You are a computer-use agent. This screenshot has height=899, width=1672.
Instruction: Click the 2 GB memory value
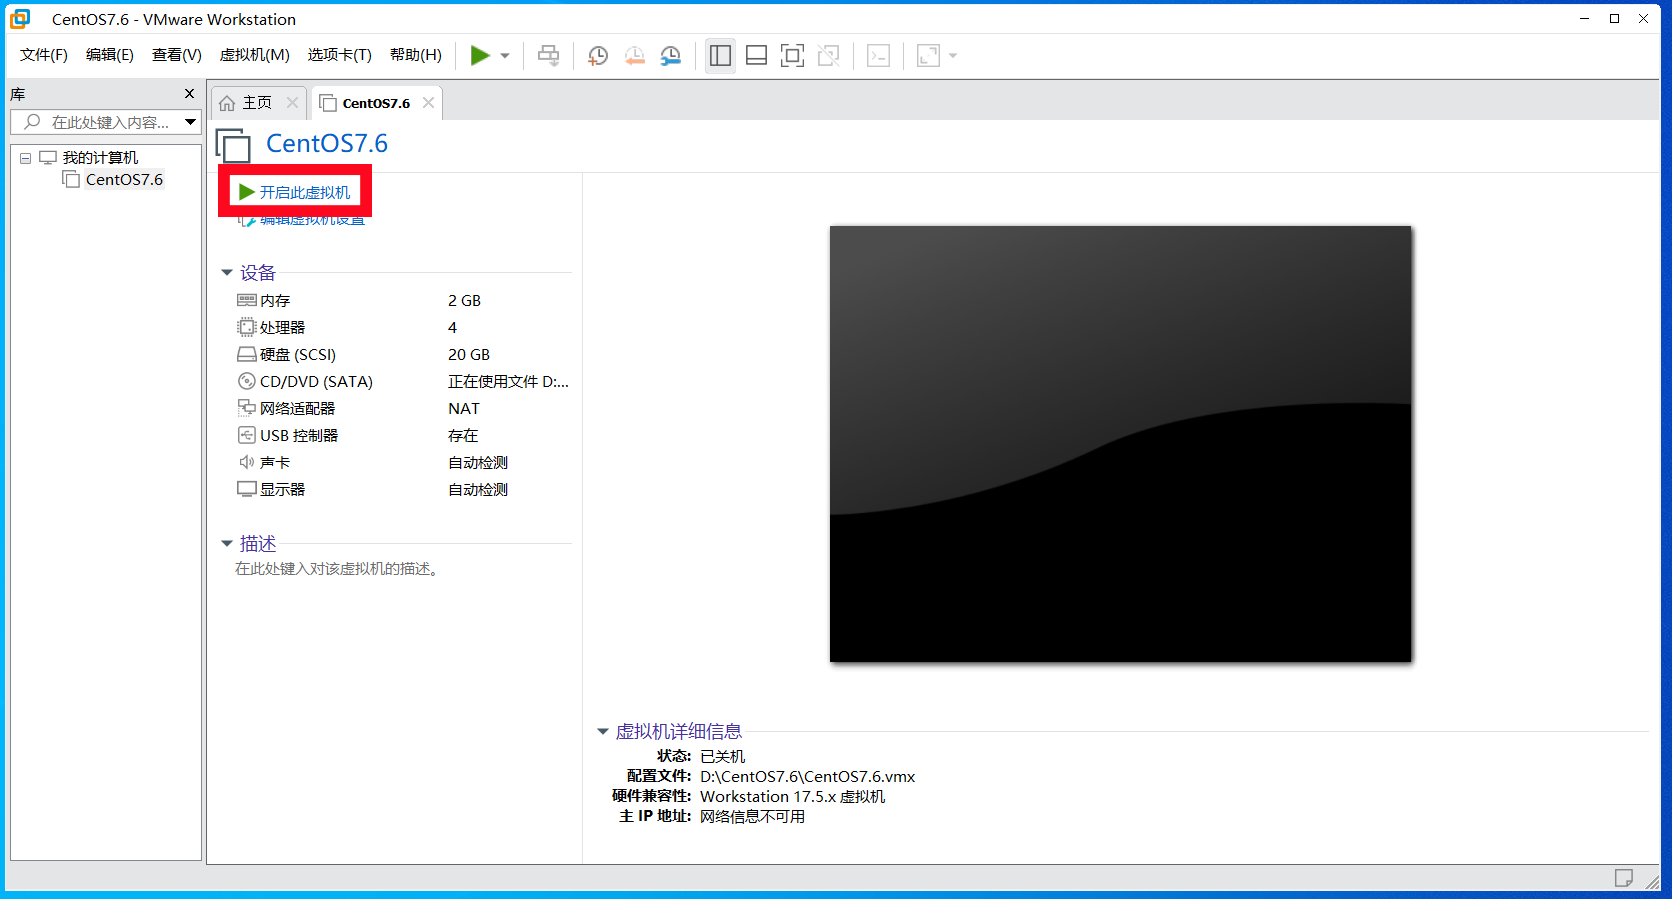point(464,300)
